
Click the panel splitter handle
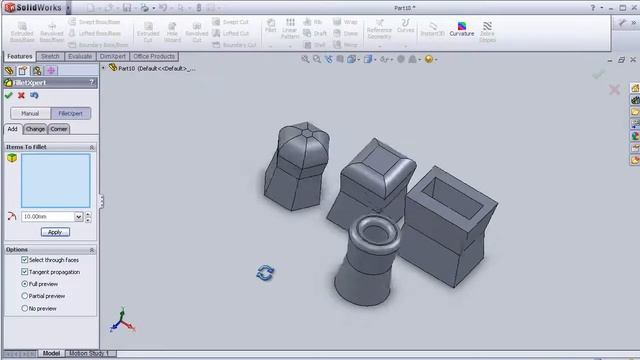tap(101, 201)
